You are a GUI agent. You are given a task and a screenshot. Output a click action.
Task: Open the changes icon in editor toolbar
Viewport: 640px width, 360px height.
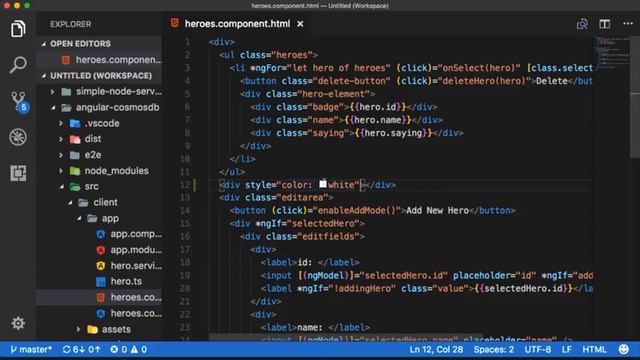(582, 24)
